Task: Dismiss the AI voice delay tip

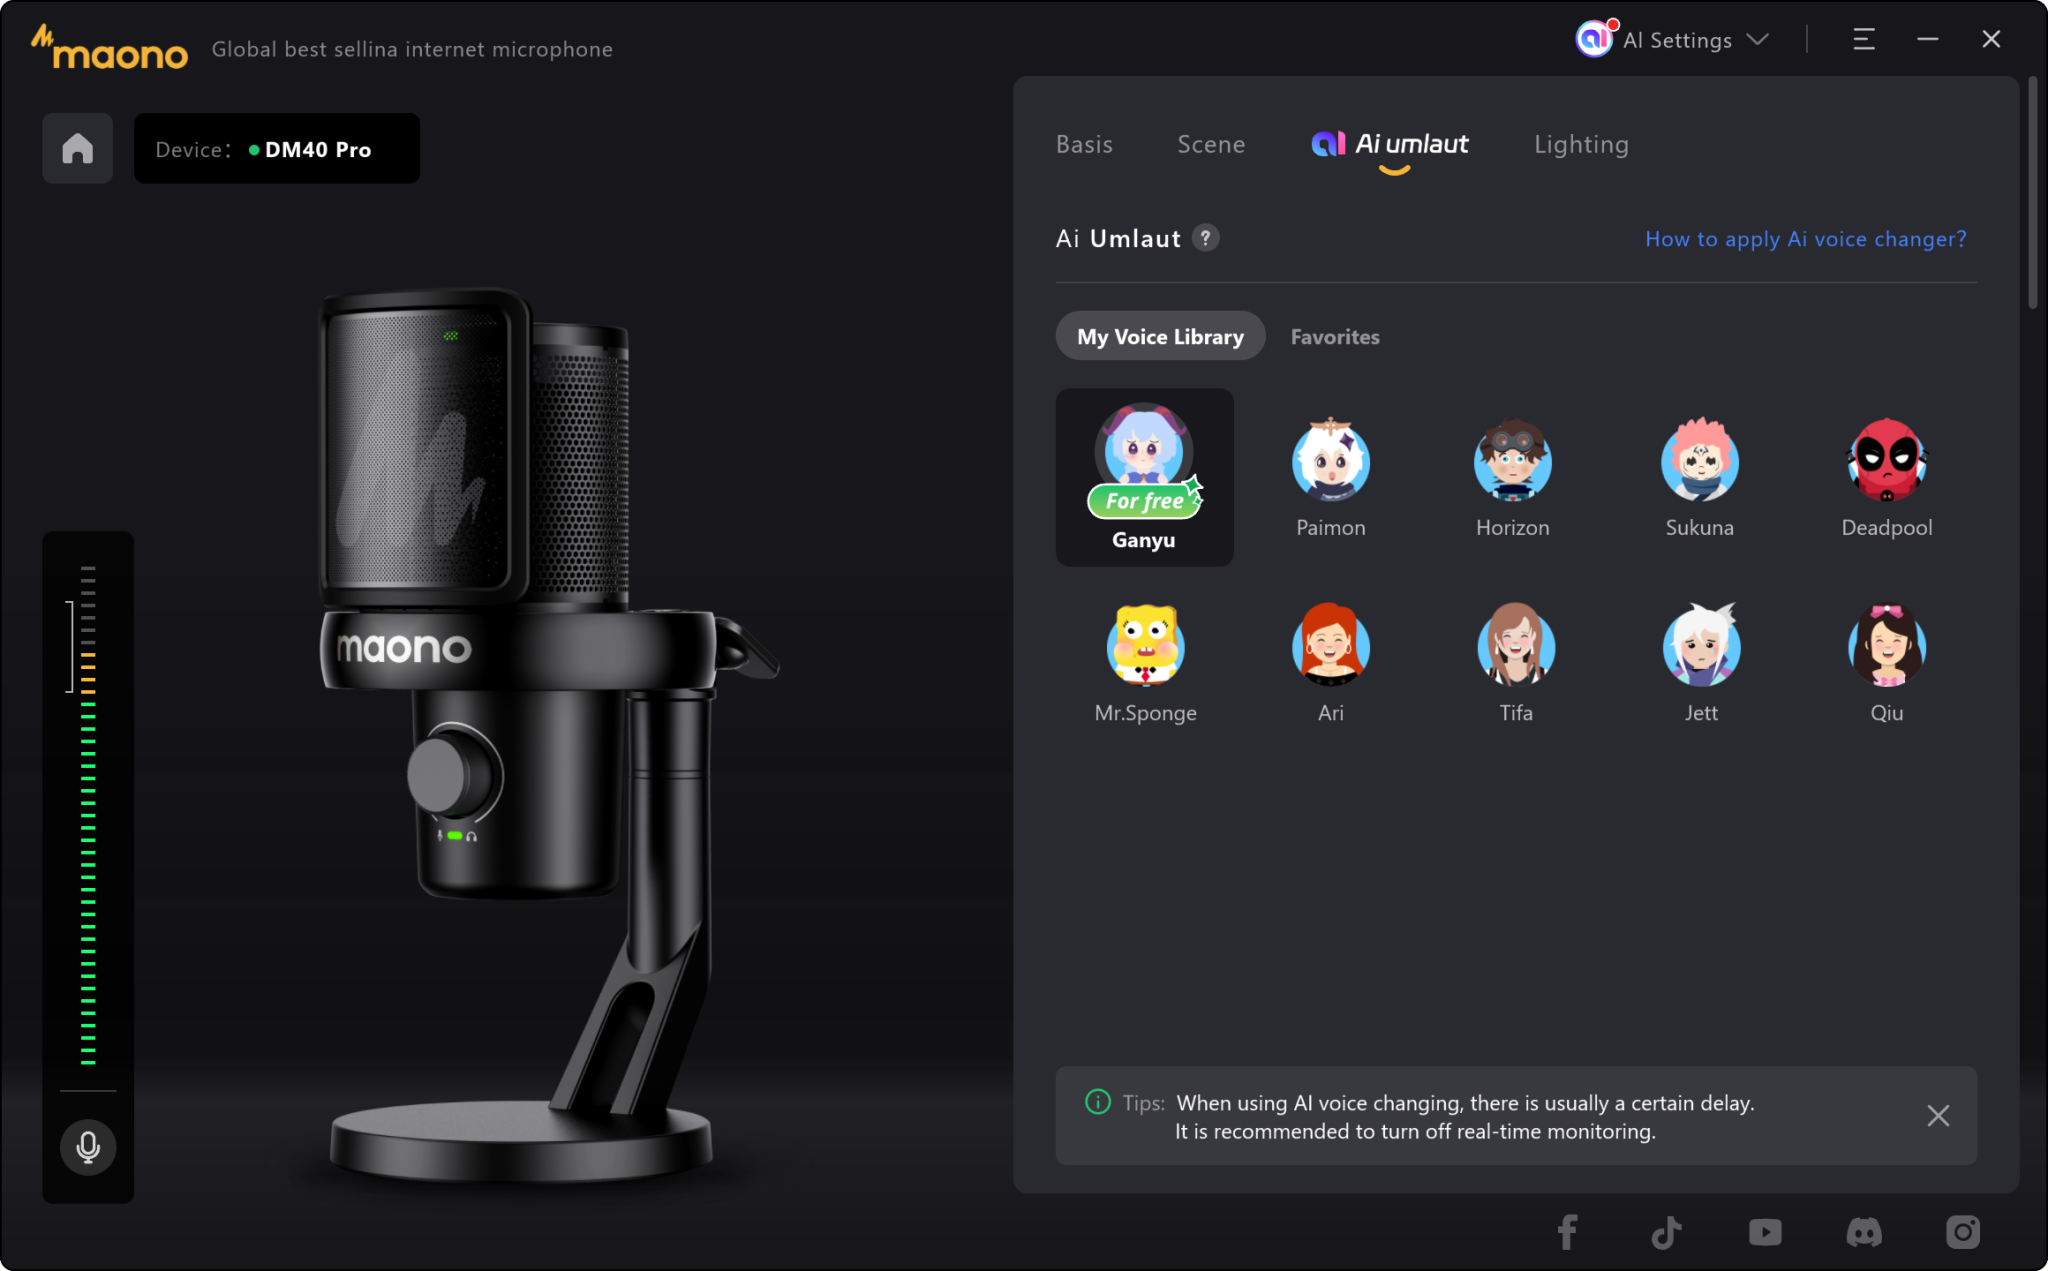Action: click(1938, 1115)
